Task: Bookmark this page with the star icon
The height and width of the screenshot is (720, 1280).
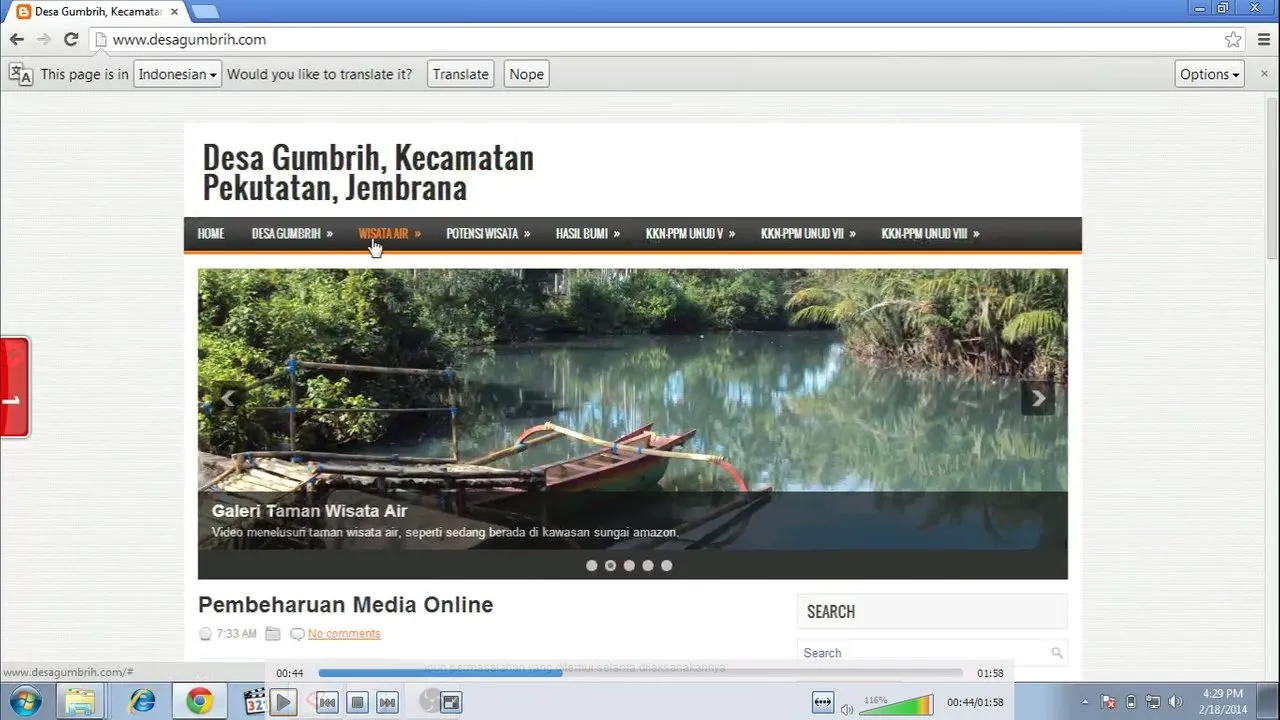Action: click(x=1233, y=40)
